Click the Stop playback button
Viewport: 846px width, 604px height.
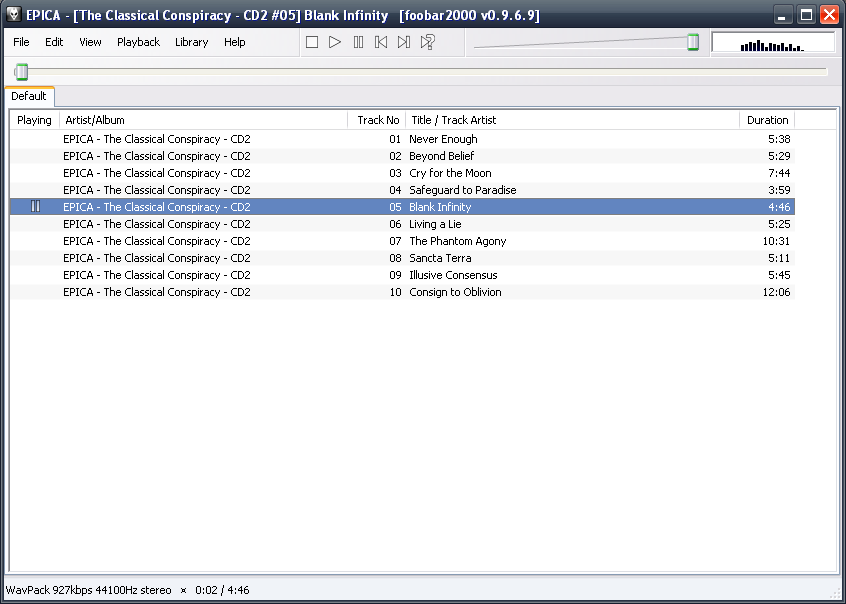312,42
